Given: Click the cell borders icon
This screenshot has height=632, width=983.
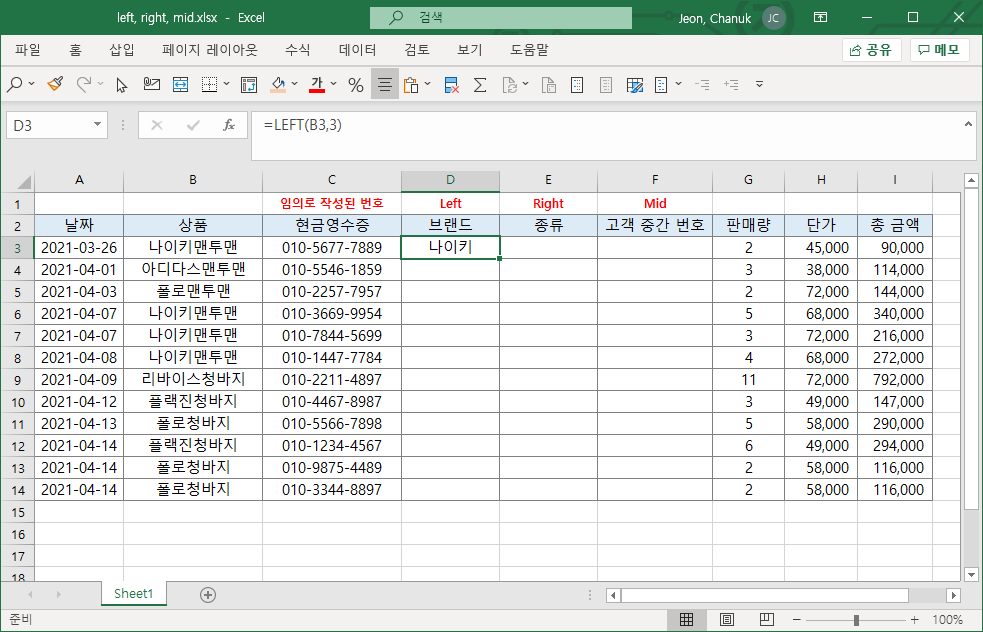Looking at the screenshot, I should point(209,85).
